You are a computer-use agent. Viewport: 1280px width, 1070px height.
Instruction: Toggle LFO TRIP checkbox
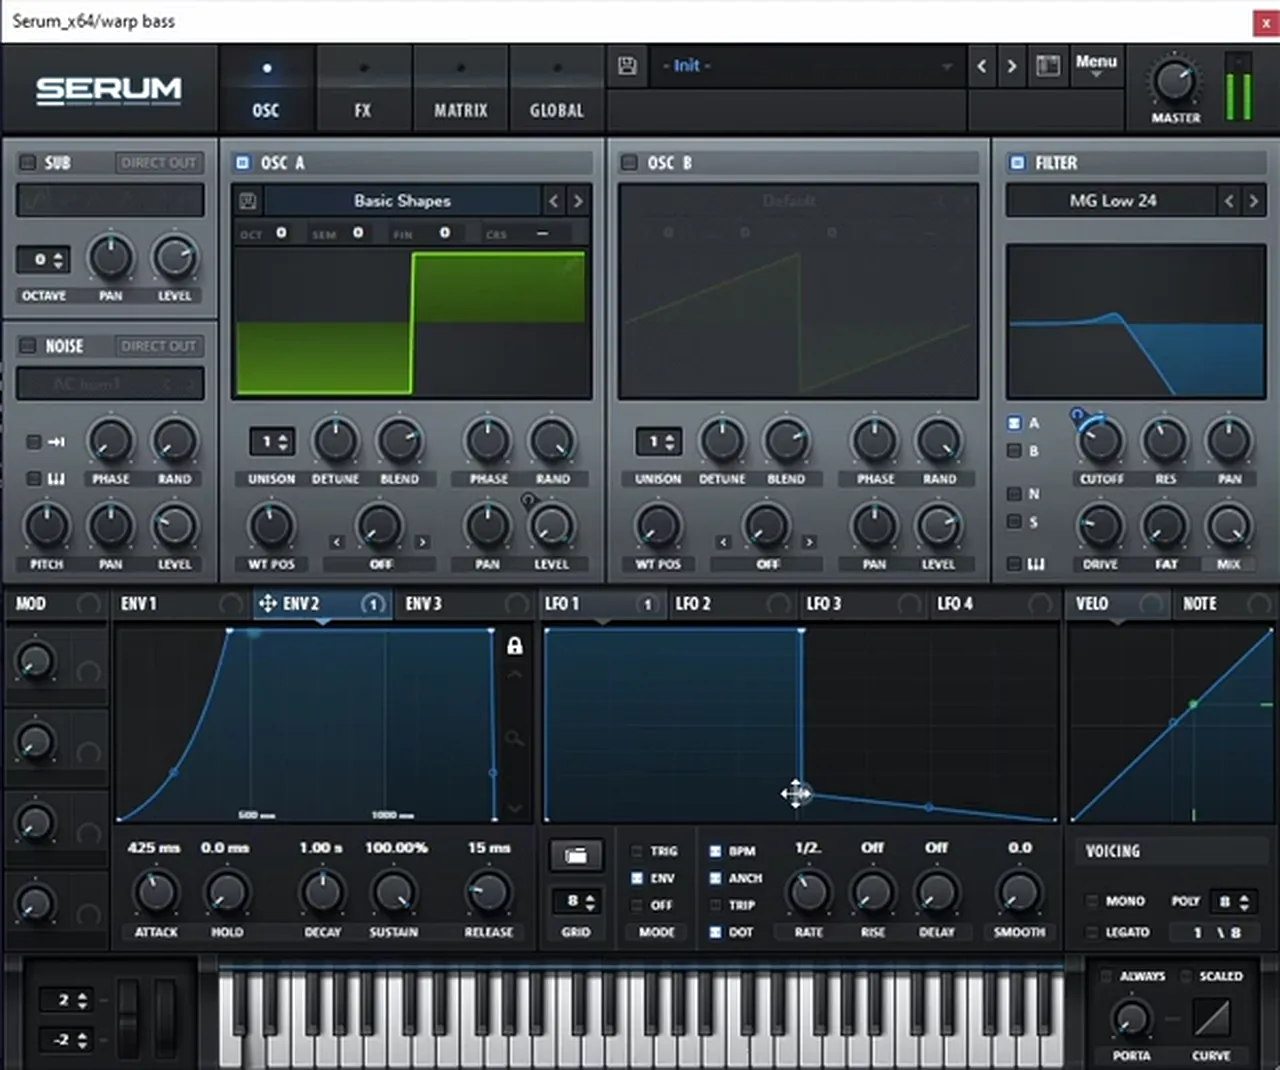click(x=715, y=905)
